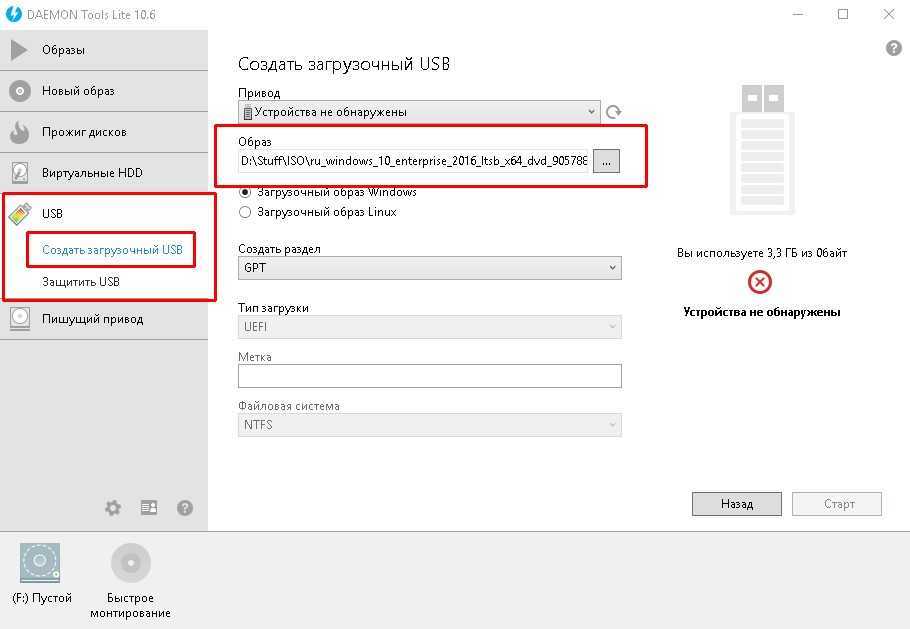The height and width of the screenshot is (629, 910).
Task: Open the Образы section play icon
Action: (19, 50)
